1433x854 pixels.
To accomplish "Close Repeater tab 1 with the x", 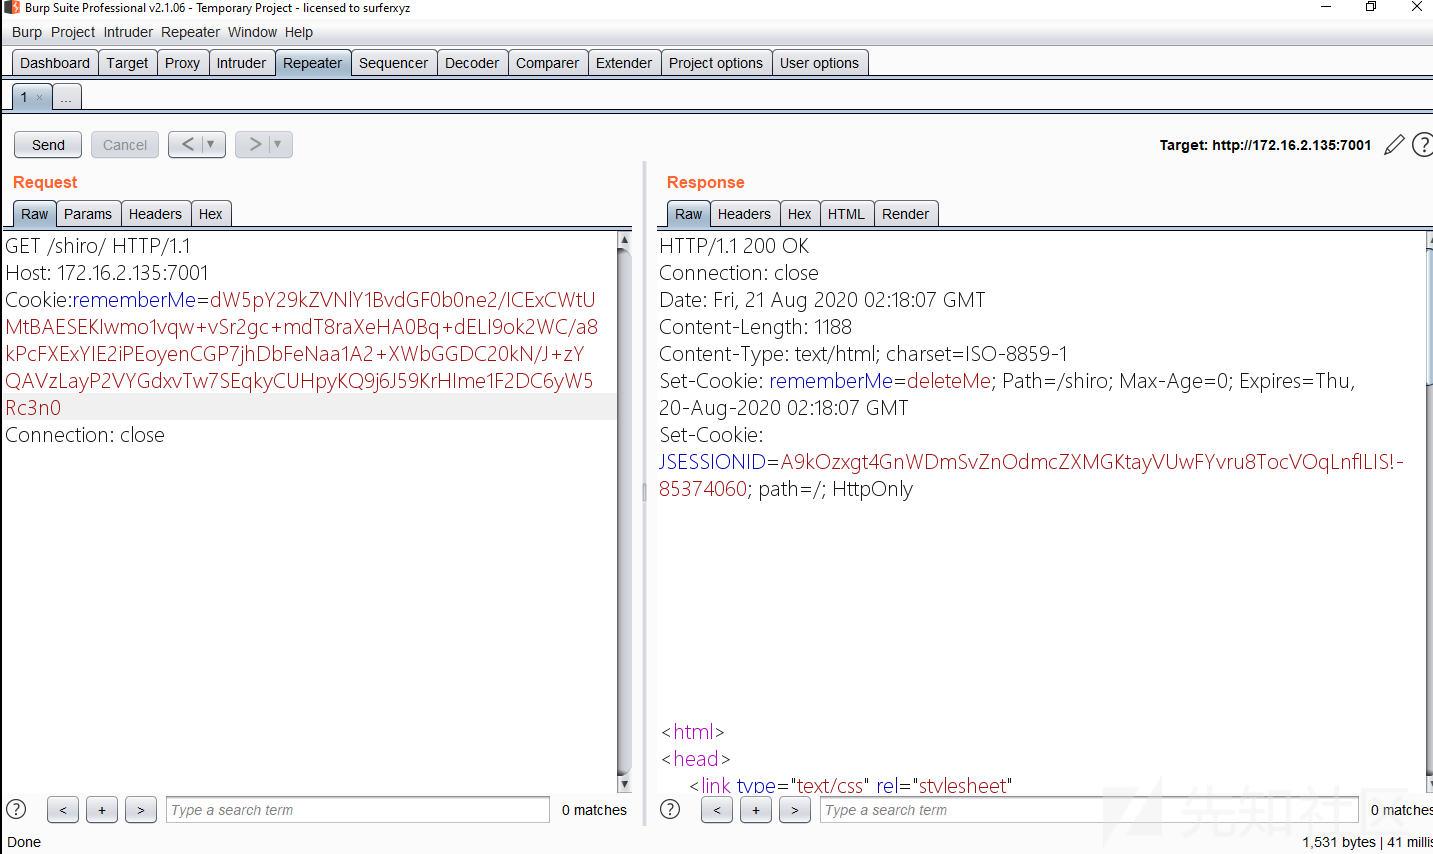I will point(39,98).
